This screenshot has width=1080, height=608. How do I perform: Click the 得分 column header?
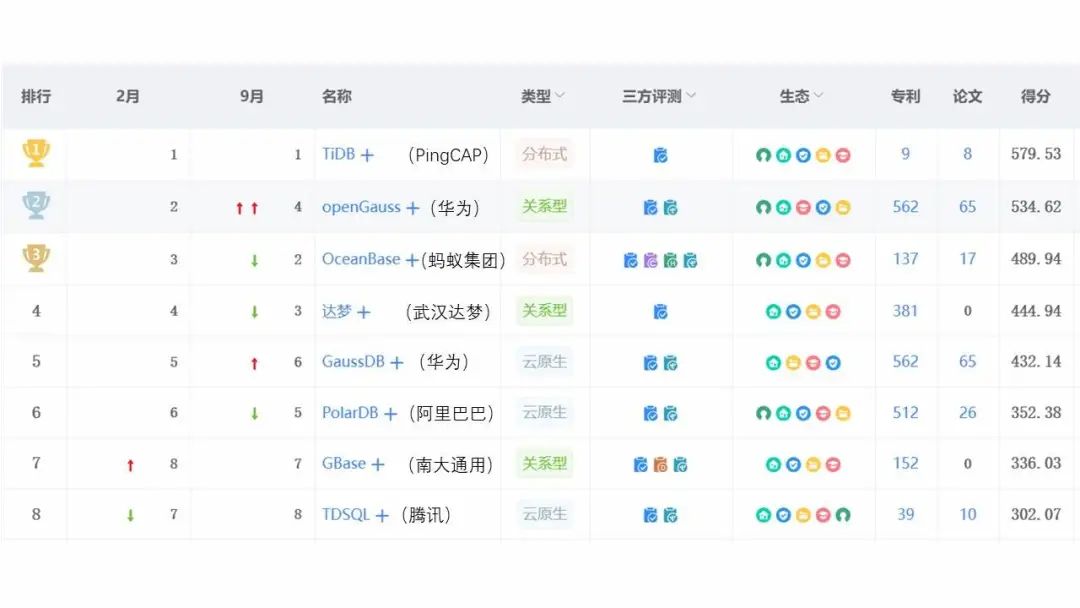pos(1035,96)
